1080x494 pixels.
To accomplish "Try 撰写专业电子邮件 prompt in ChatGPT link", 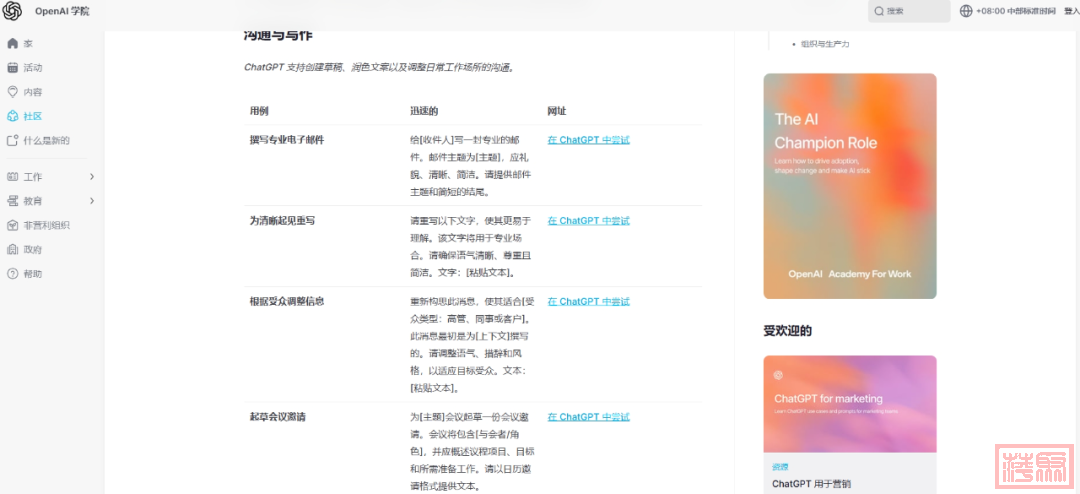I will point(588,140).
